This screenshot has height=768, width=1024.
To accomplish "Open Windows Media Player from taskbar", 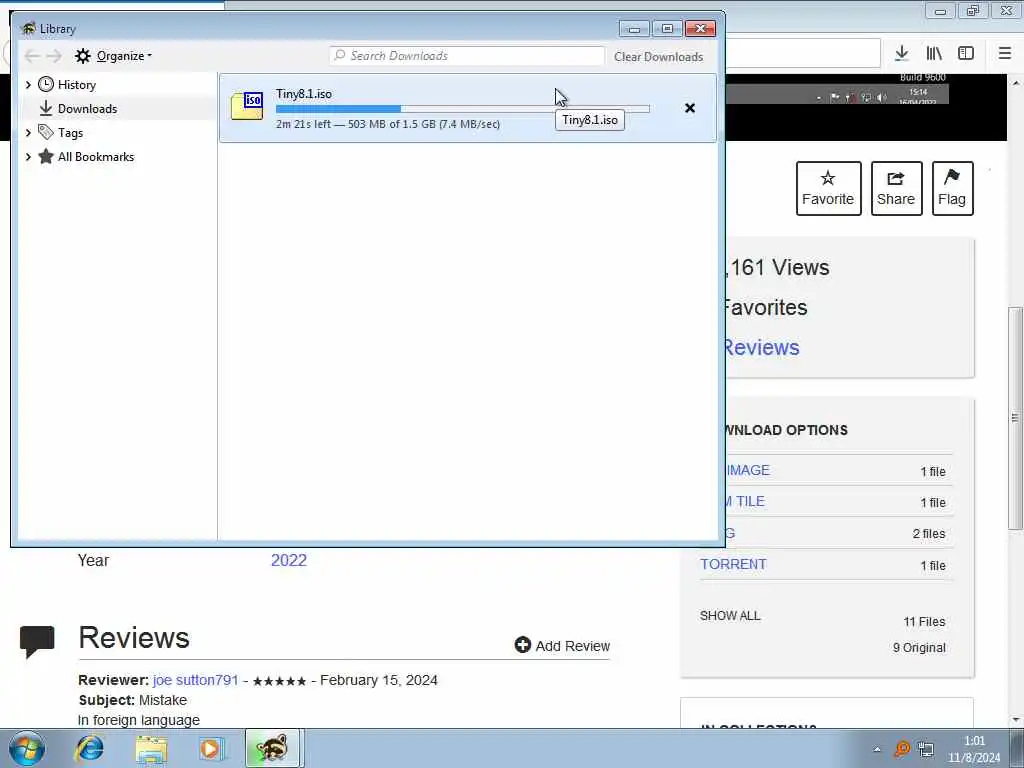I will [212, 748].
